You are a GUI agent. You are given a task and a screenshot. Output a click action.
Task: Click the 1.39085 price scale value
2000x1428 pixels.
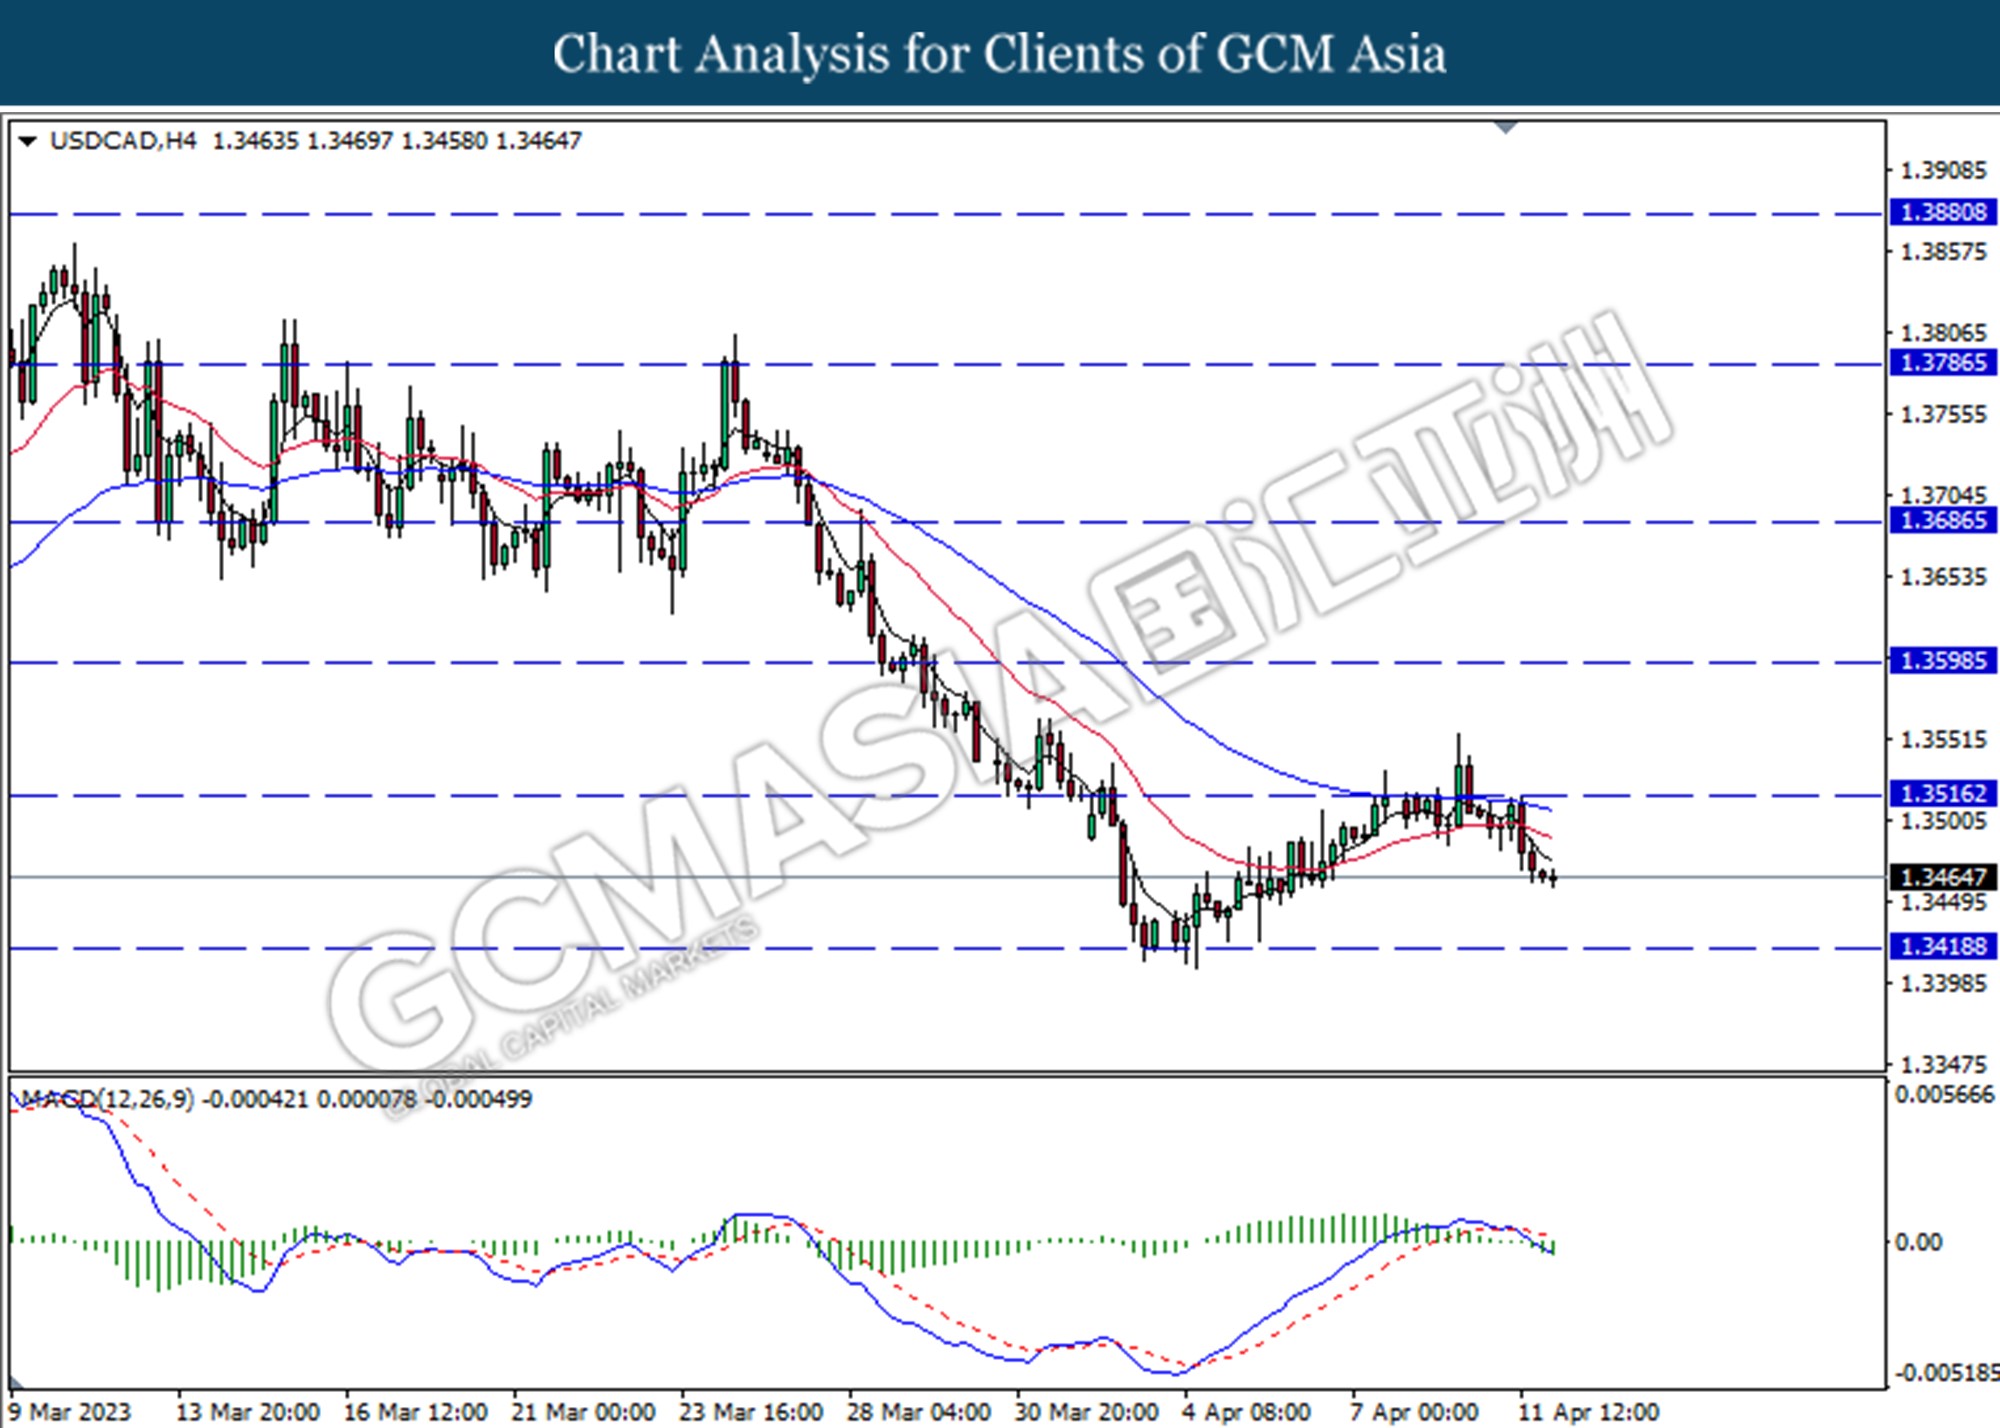click(x=1943, y=171)
